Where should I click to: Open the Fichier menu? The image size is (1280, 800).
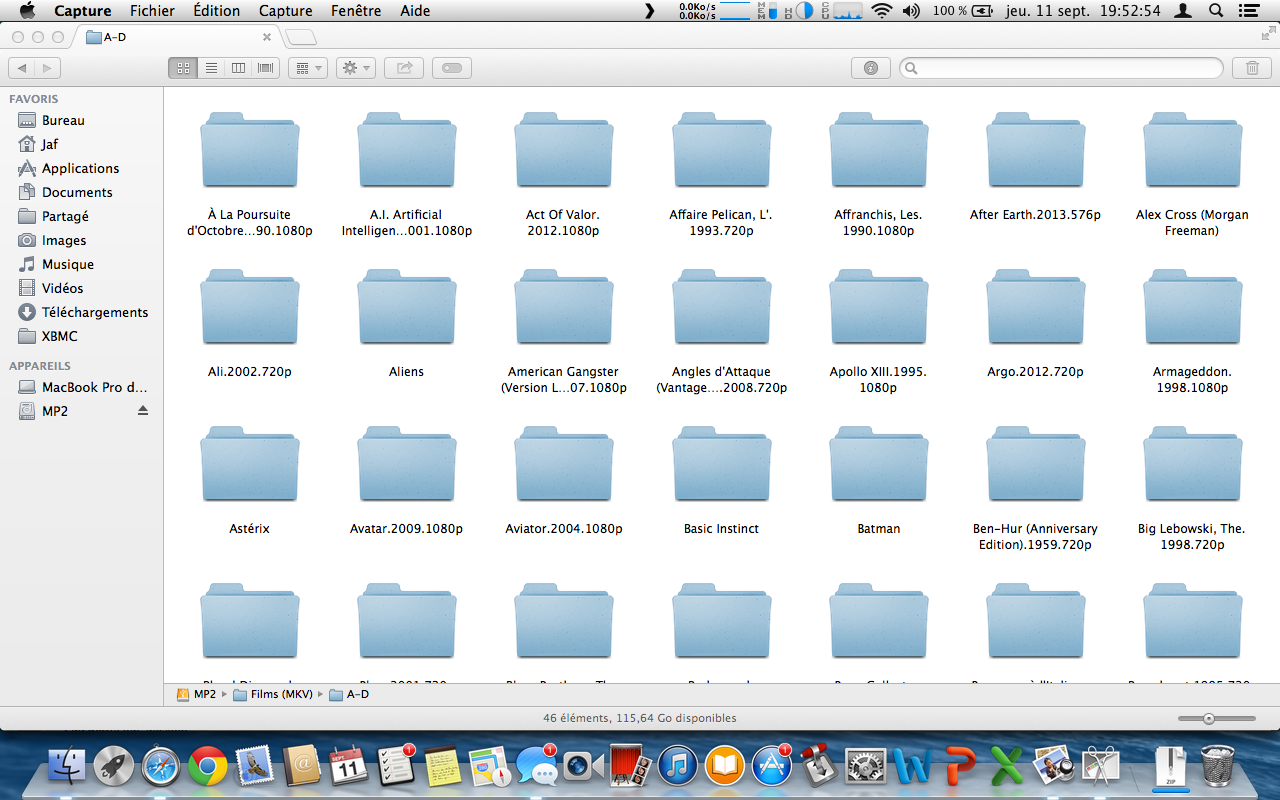pyautogui.click(x=152, y=11)
